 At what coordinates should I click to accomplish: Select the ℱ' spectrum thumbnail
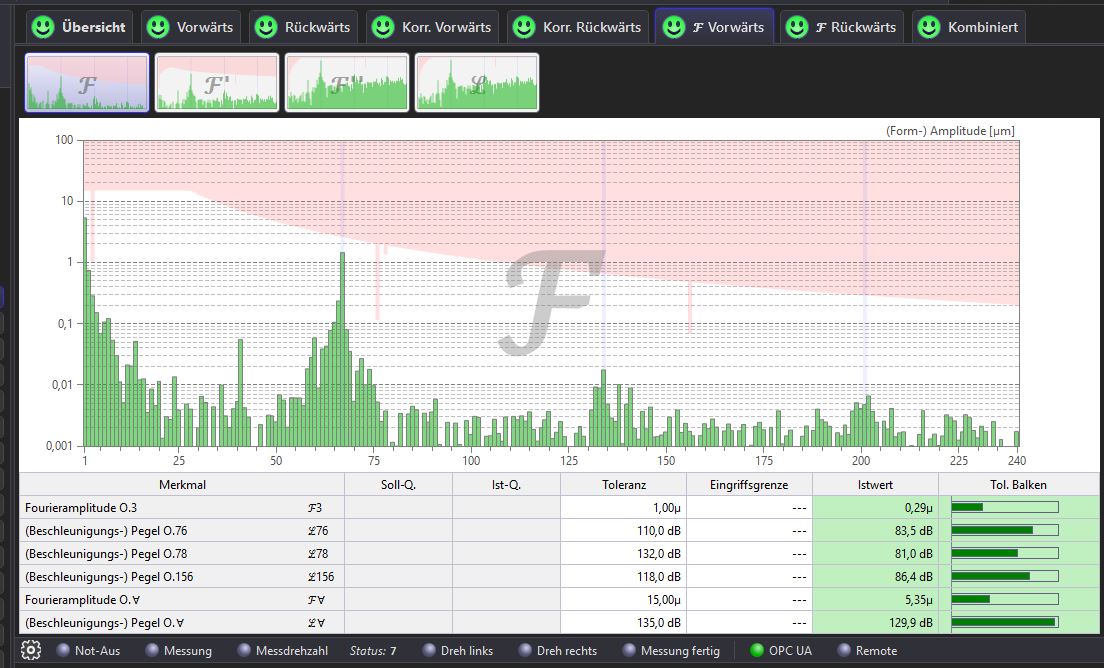point(217,83)
